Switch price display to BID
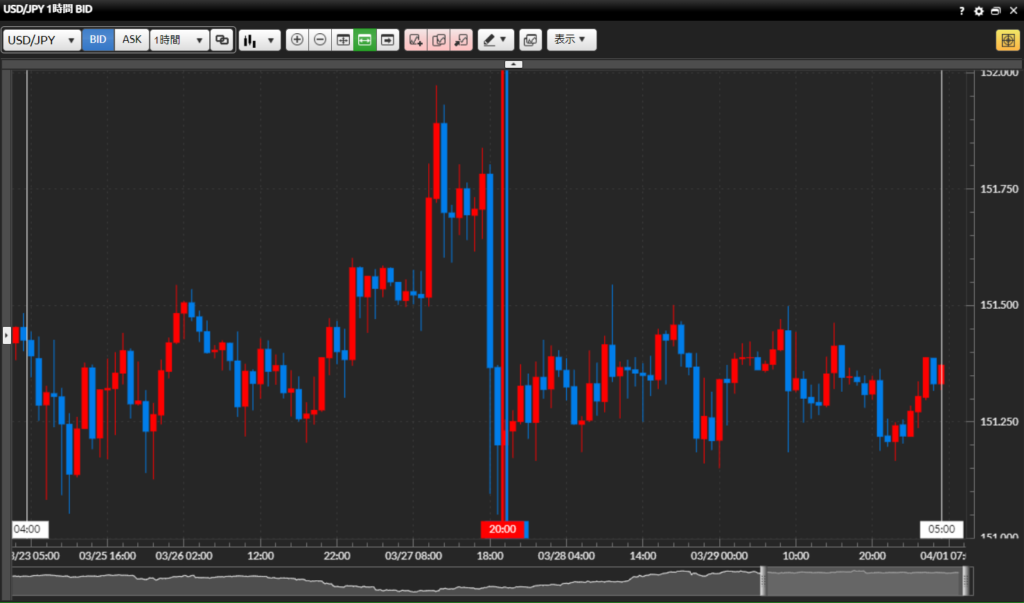Screen dimensions: 1024x603 98,40
